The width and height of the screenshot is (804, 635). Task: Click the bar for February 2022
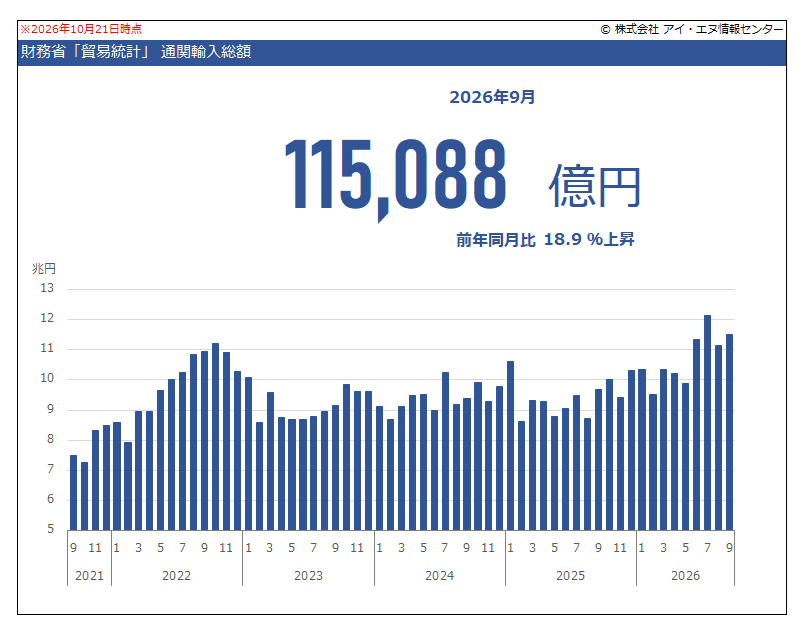(128, 486)
